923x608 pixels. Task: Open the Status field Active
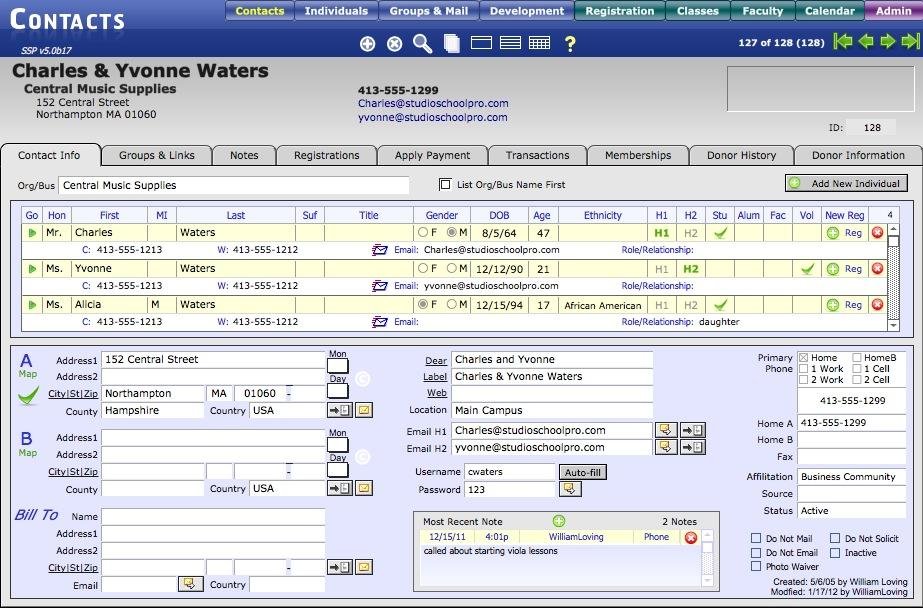[851, 511]
